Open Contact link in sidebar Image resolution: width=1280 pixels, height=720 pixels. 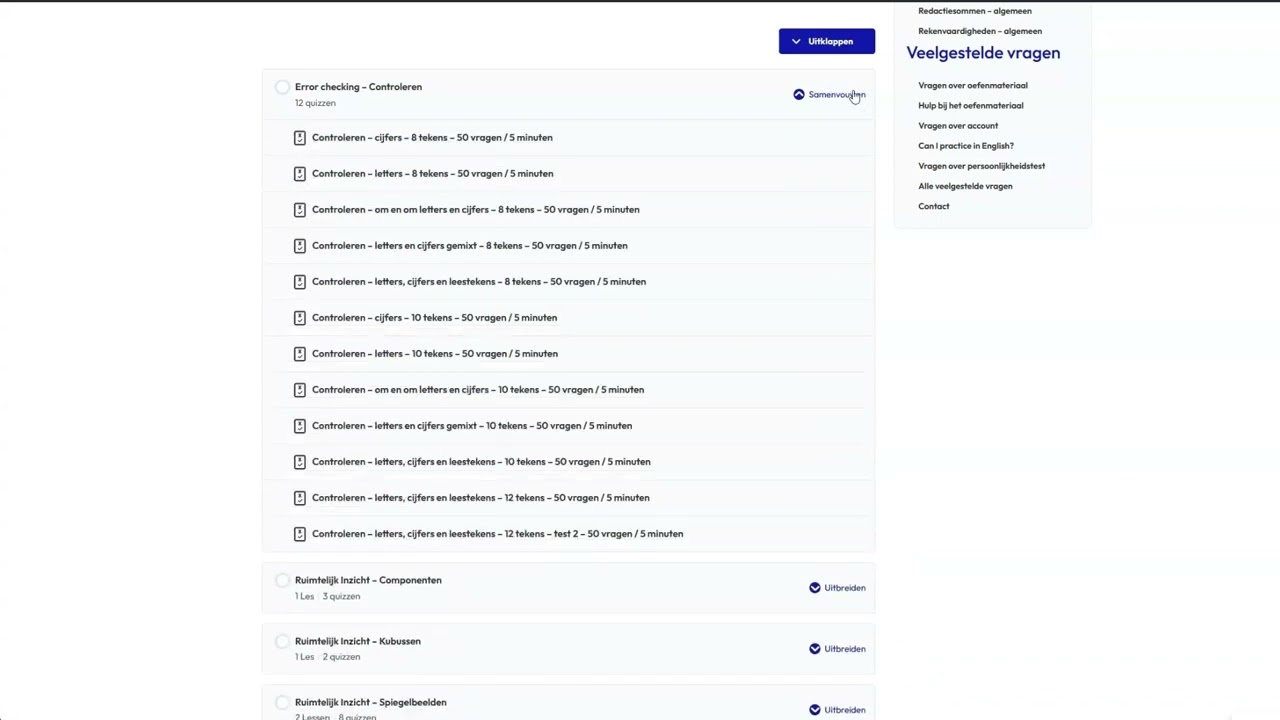point(934,206)
